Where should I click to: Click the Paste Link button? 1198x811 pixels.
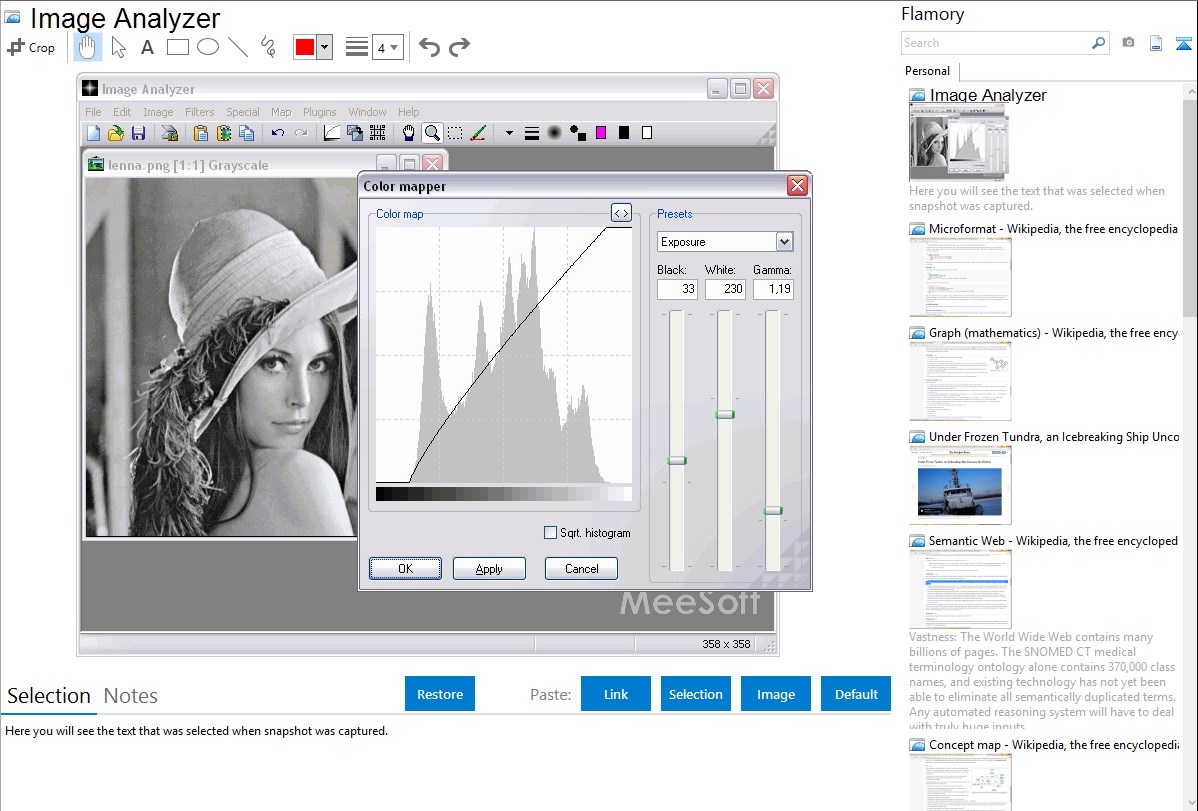point(616,694)
